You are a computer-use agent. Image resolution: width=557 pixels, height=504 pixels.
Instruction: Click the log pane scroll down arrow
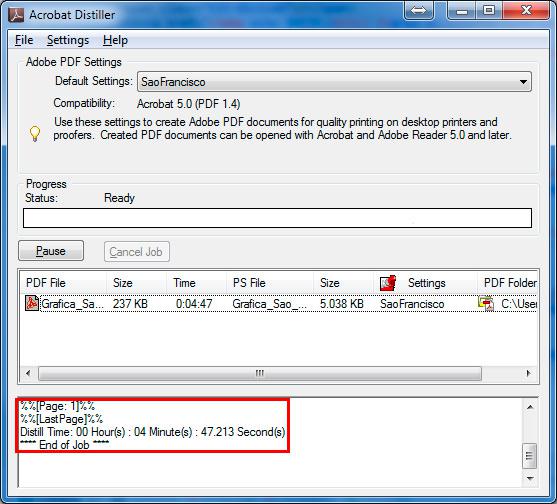click(x=530, y=479)
